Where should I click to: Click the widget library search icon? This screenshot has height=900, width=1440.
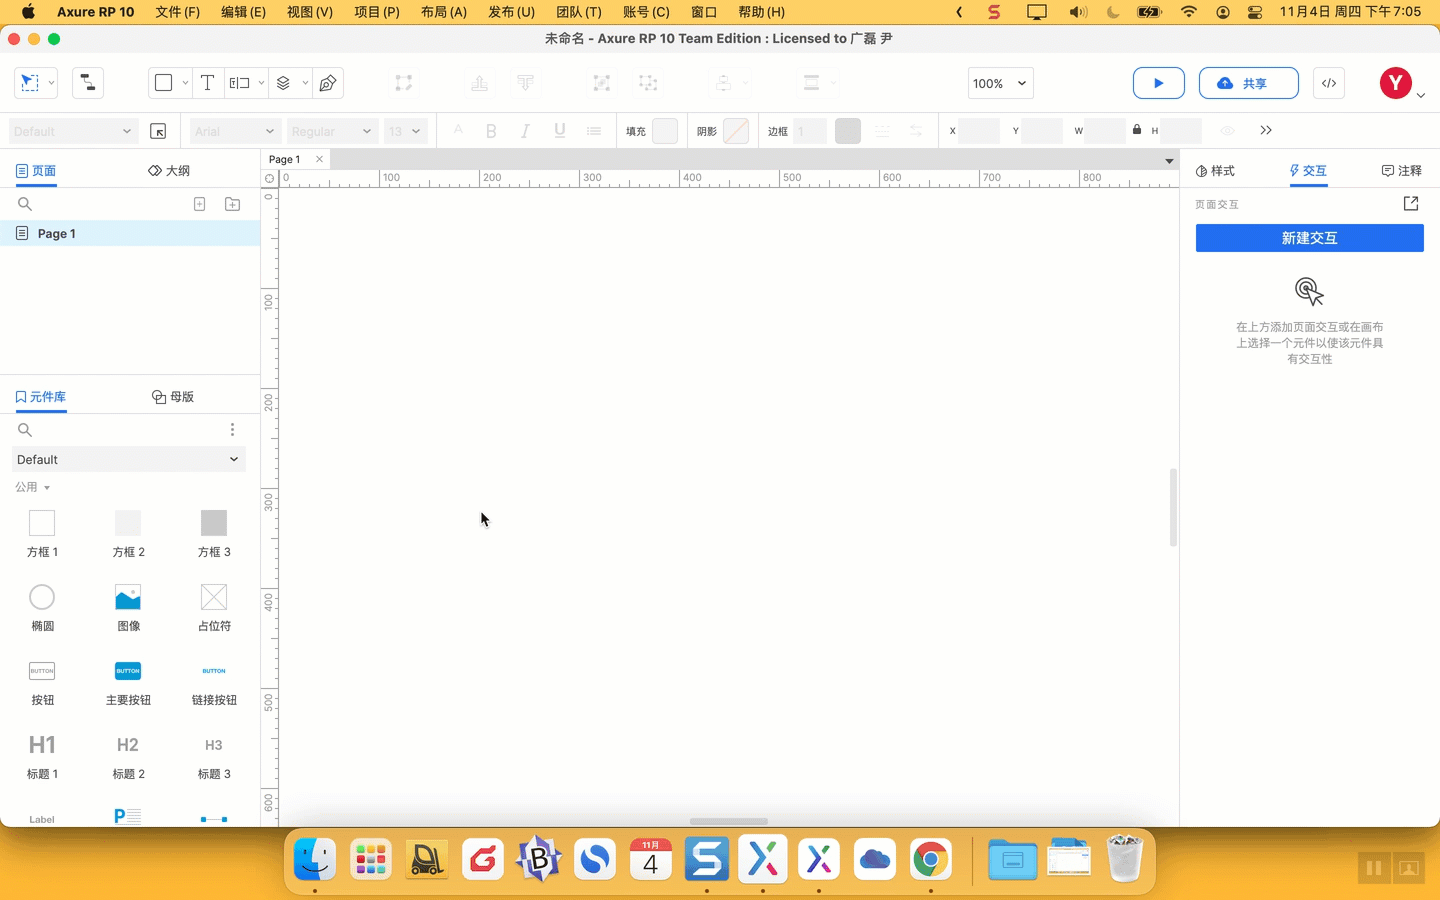pos(25,430)
